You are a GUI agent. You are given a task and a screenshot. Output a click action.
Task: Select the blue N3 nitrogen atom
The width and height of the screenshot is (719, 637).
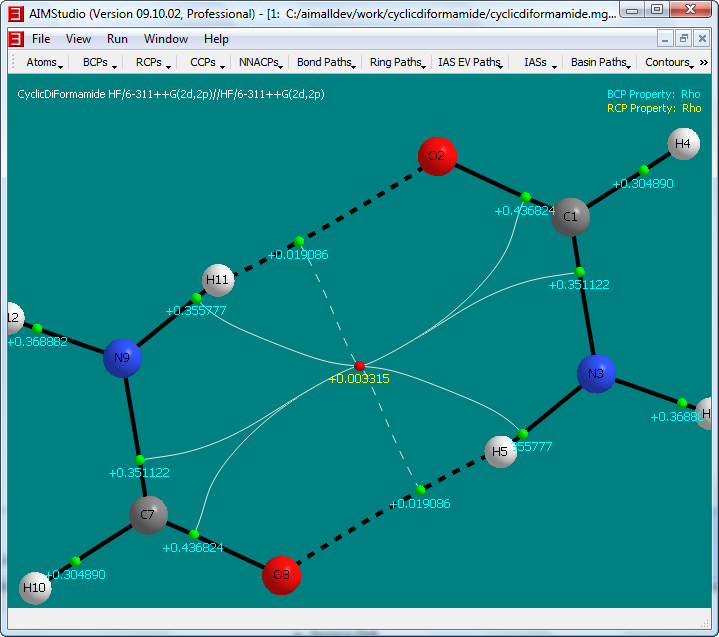pos(596,374)
